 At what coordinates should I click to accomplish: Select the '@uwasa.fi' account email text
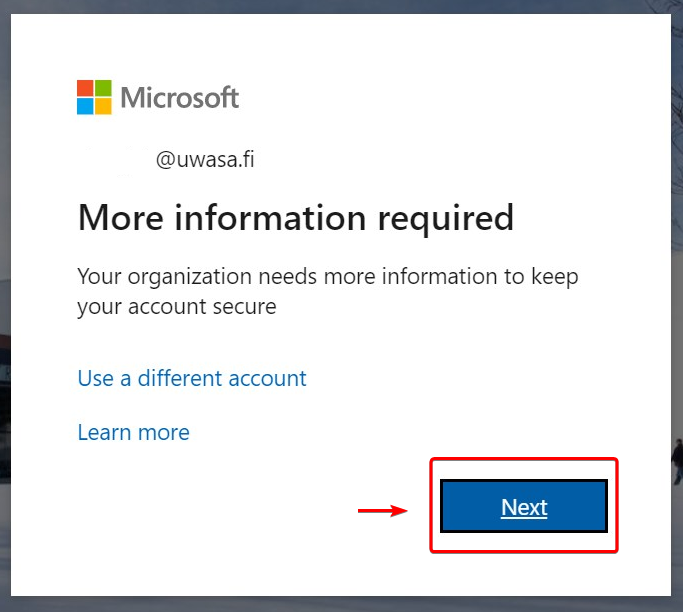pos(205,159)
